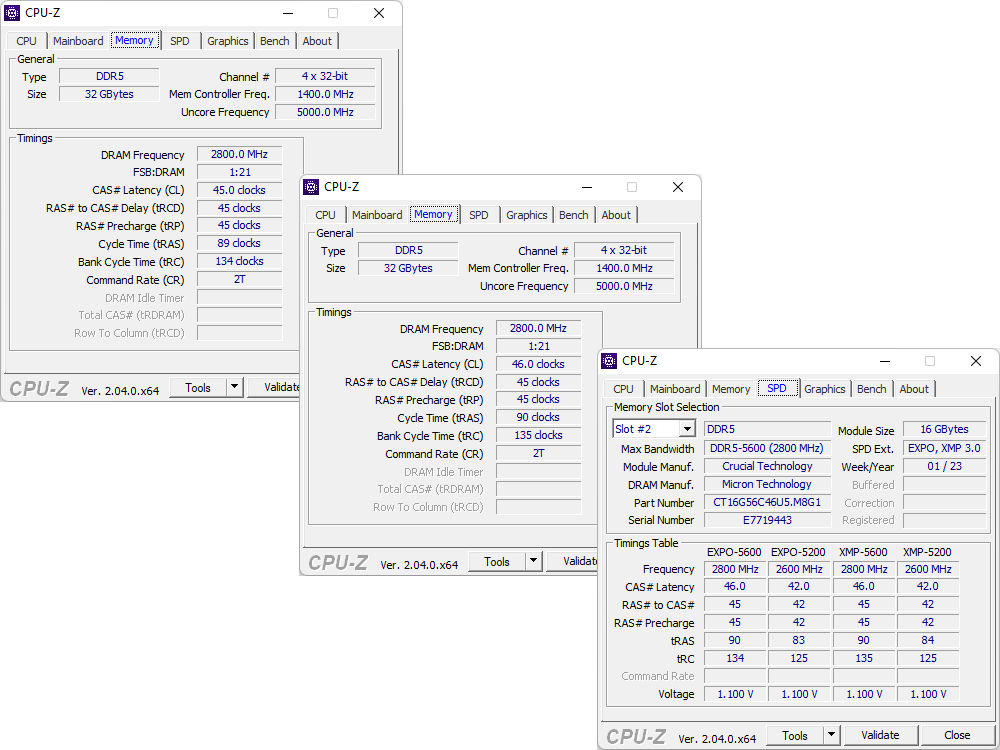
Task: Click the title icon of the 45.0 clocks CAS window
Action: (x=11, y=13)
